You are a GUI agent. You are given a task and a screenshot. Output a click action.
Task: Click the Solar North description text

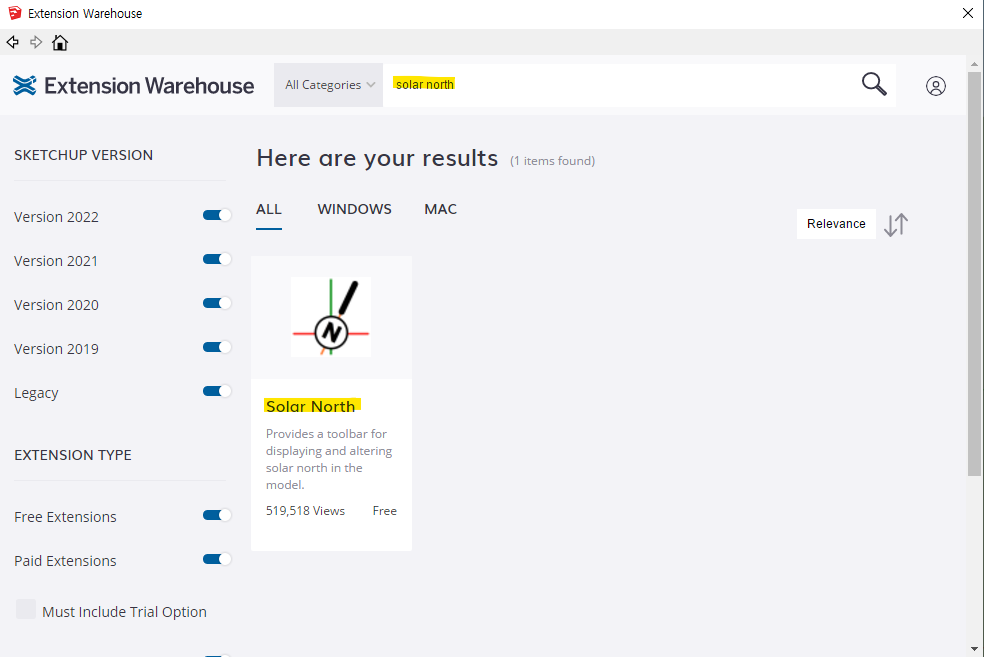tap(329, 459)
